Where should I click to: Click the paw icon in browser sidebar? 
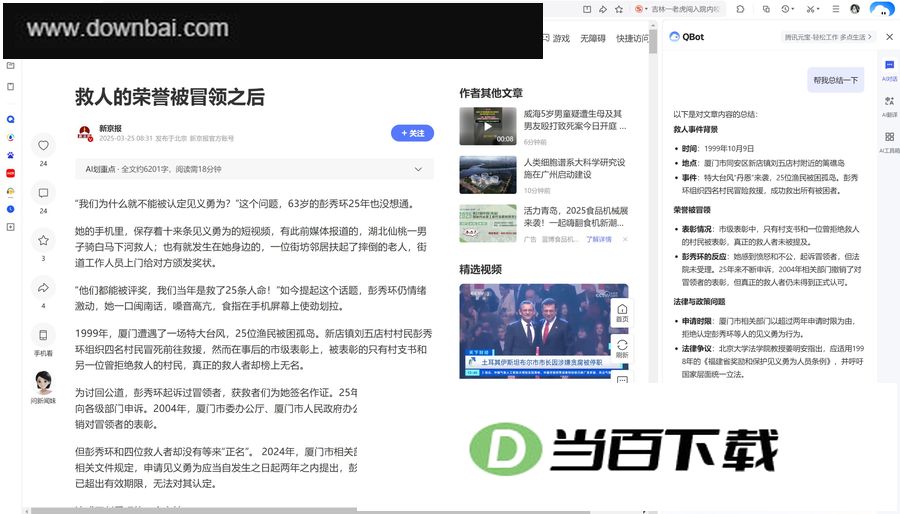pyautogui.click(x=10, y=155)
